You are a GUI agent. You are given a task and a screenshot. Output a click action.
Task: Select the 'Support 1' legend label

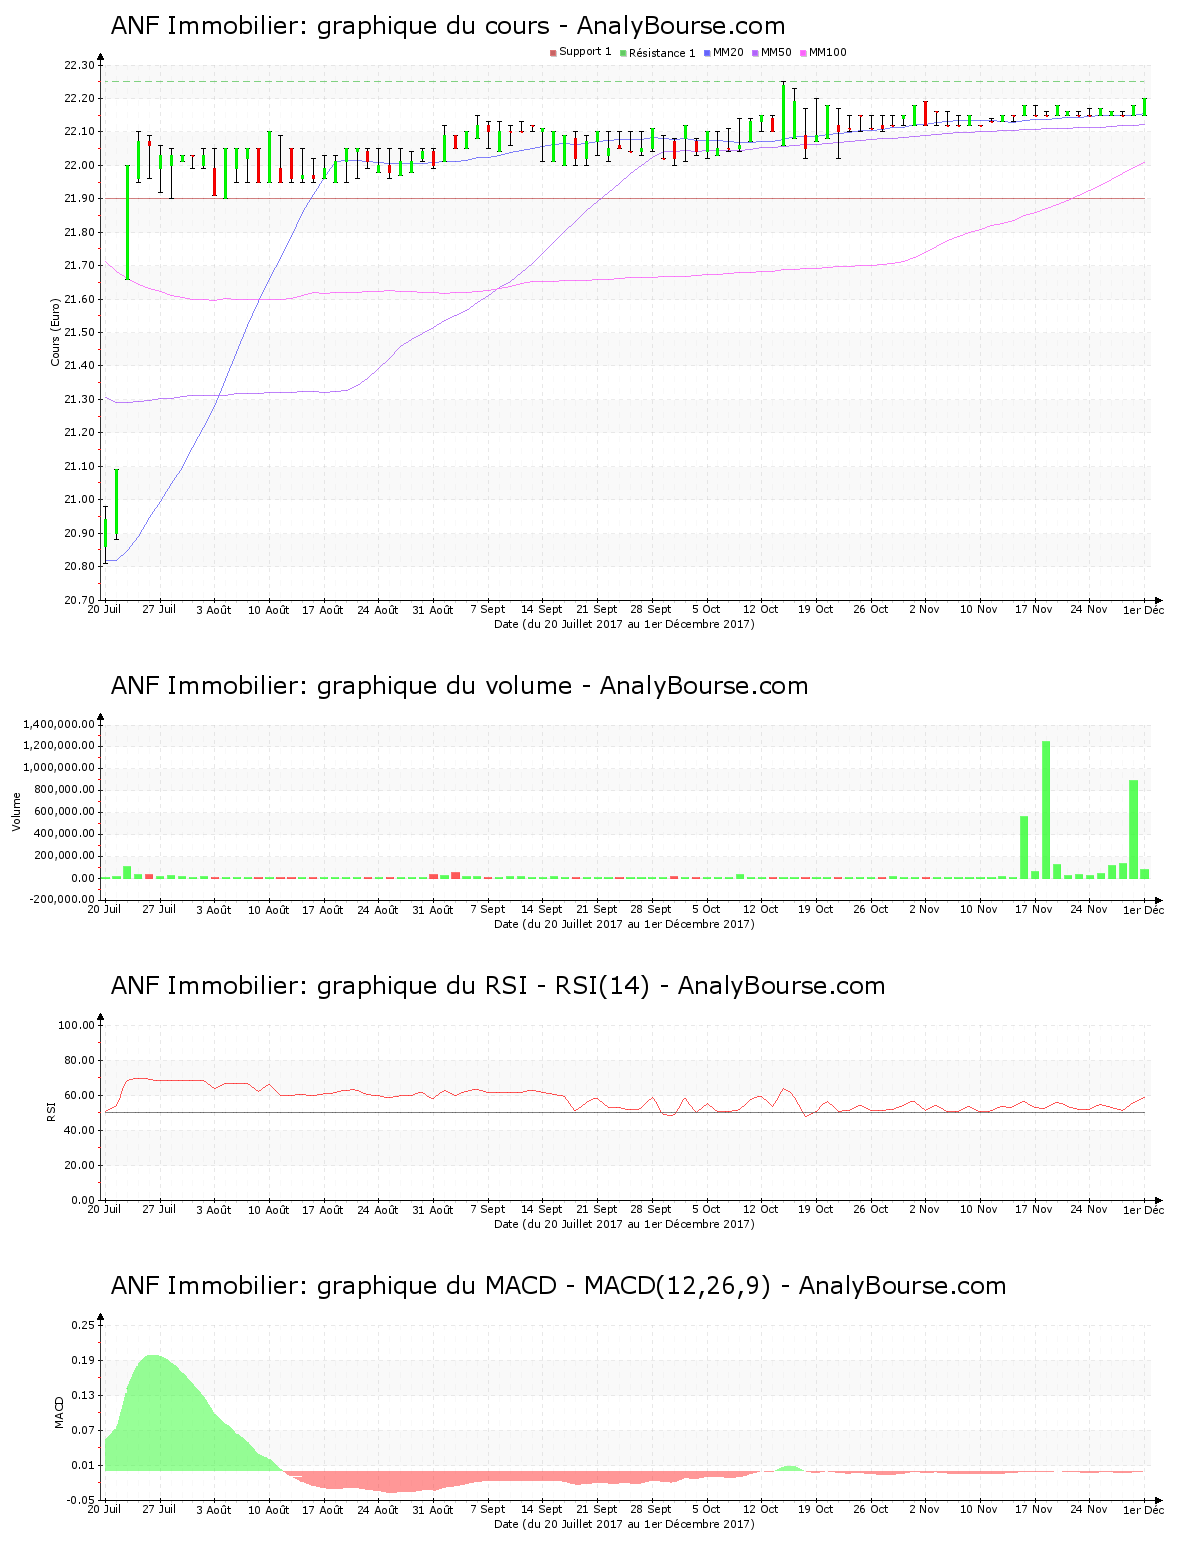585,52
